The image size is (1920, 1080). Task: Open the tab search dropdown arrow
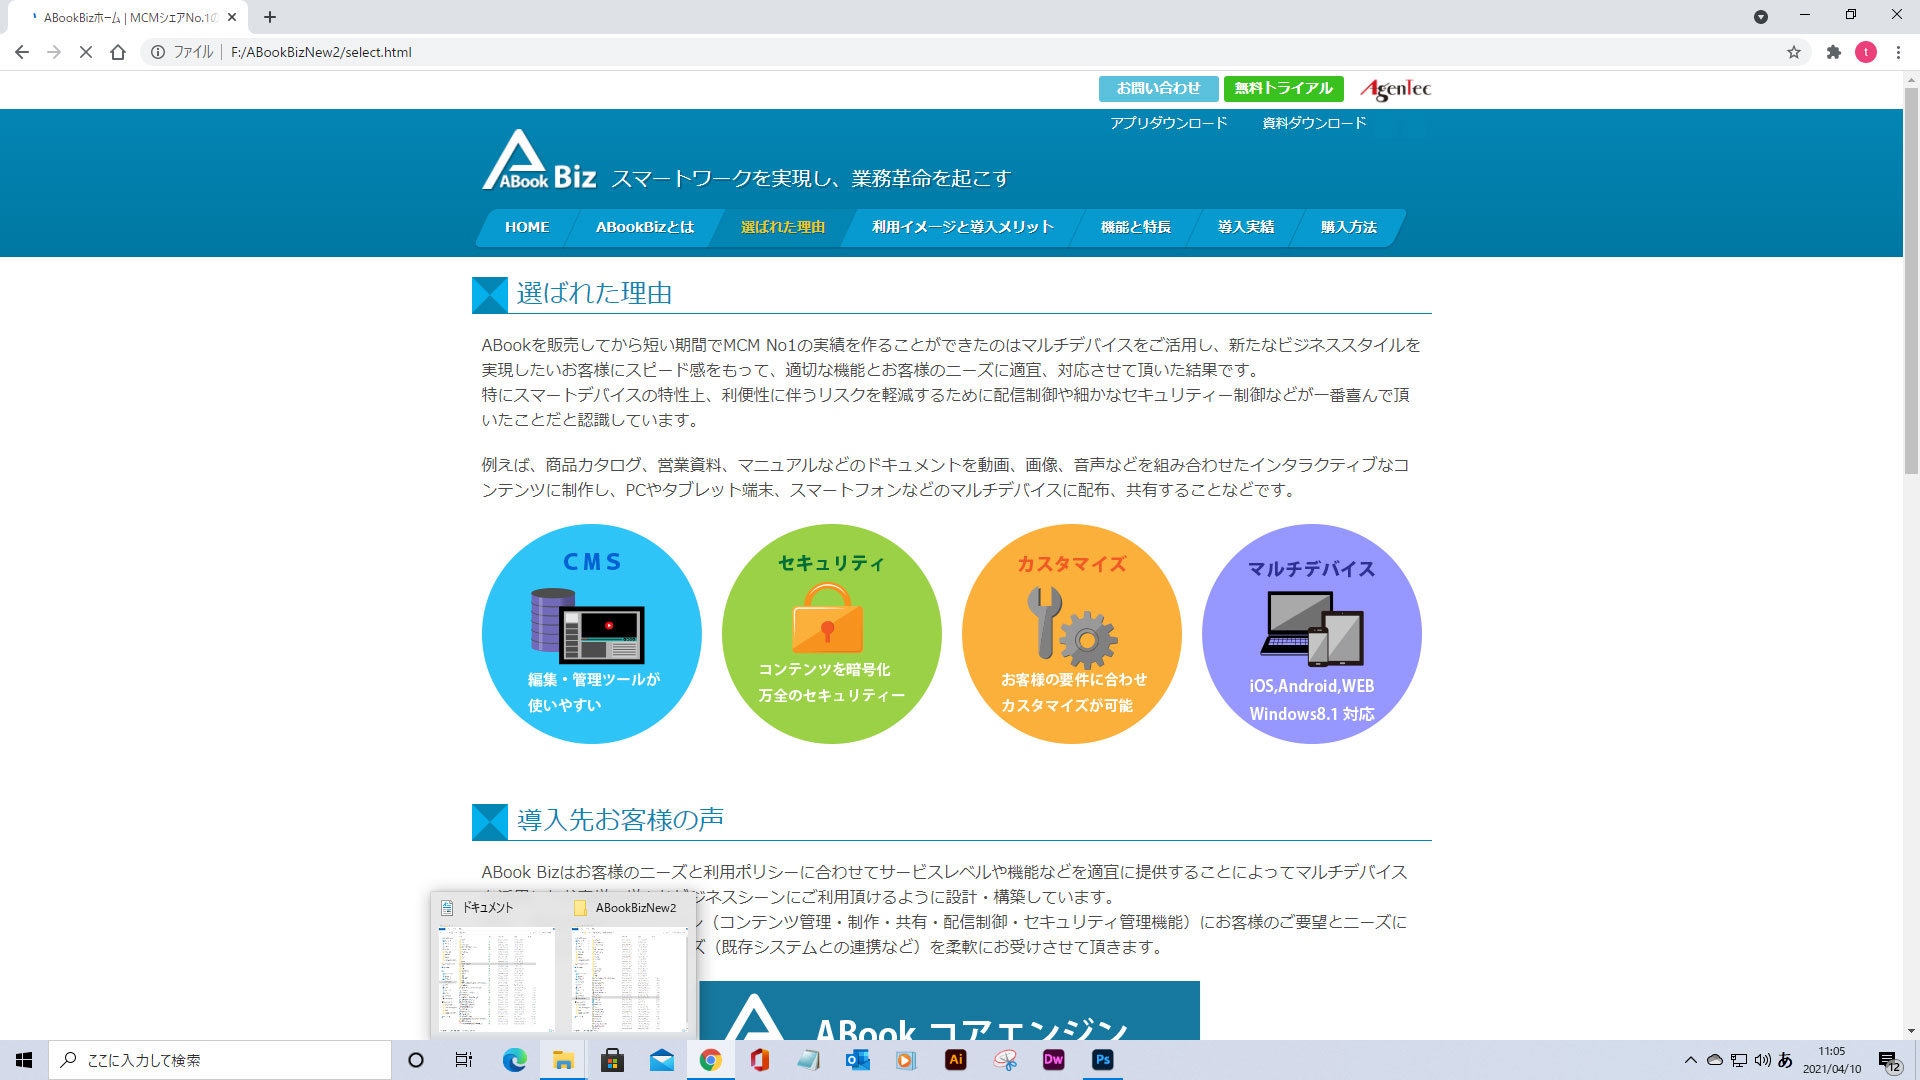point(1760,17)
